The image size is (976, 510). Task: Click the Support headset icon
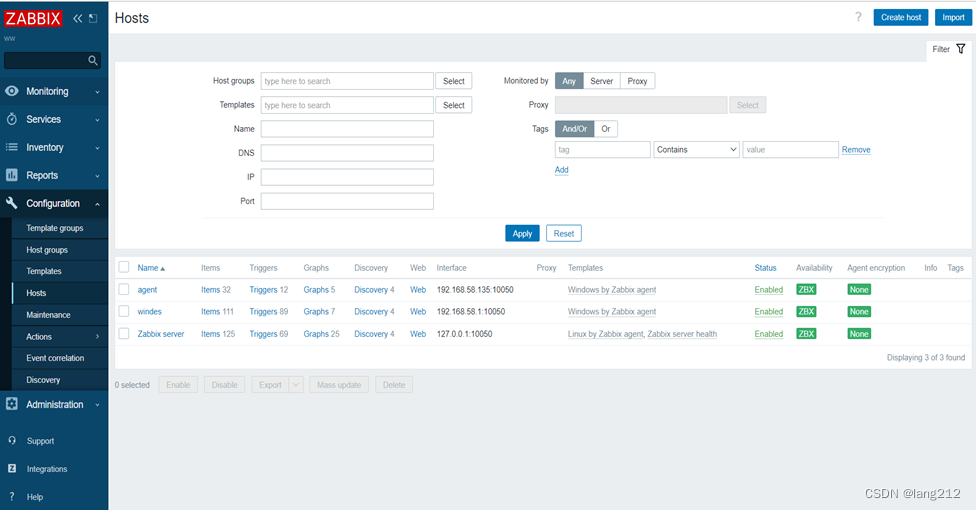tap(12, 440)
